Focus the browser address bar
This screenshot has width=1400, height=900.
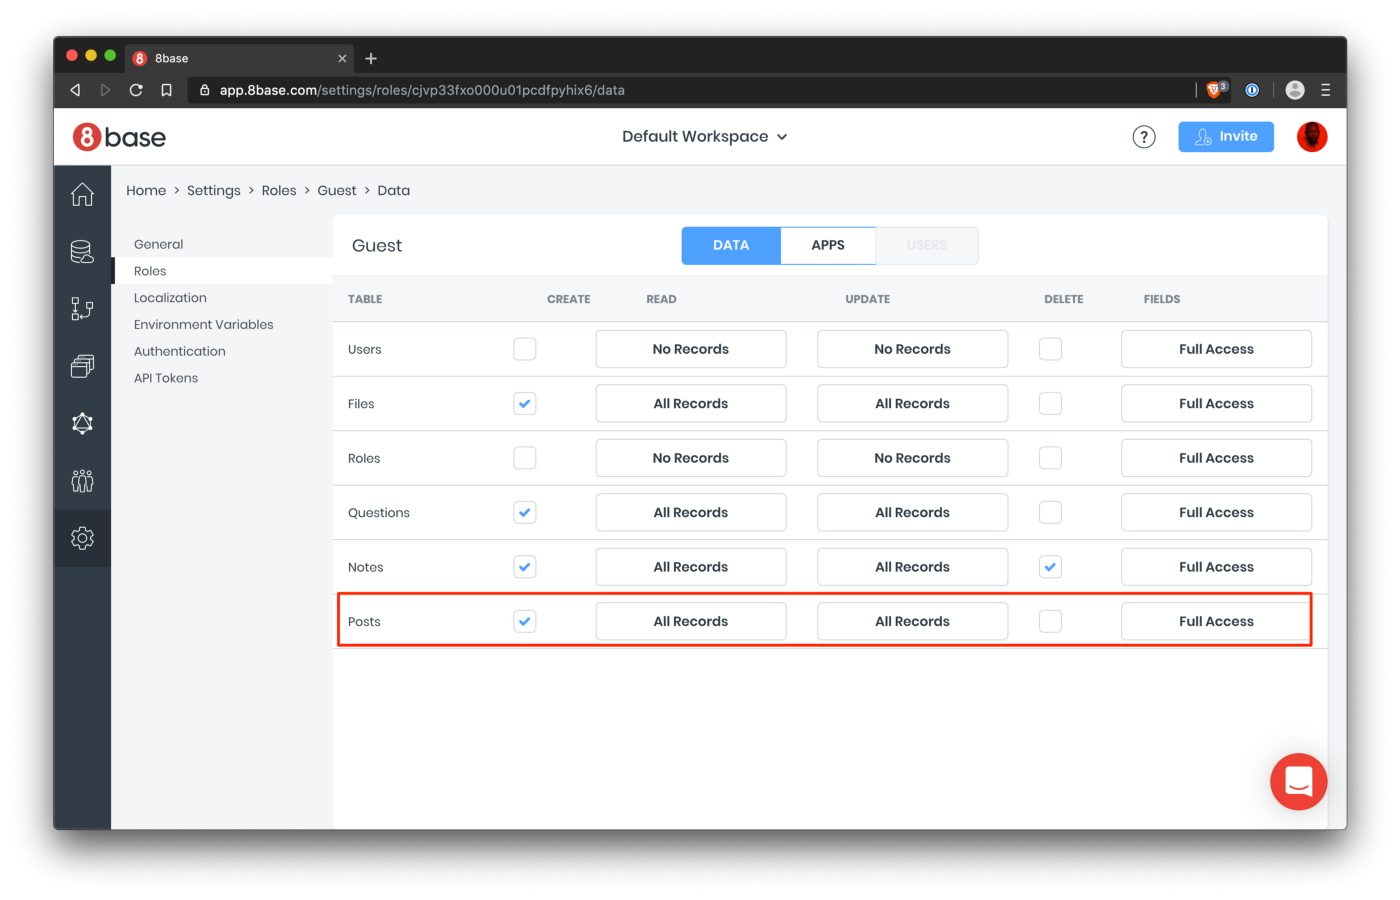pyautogui.click(x=690, y=90)
